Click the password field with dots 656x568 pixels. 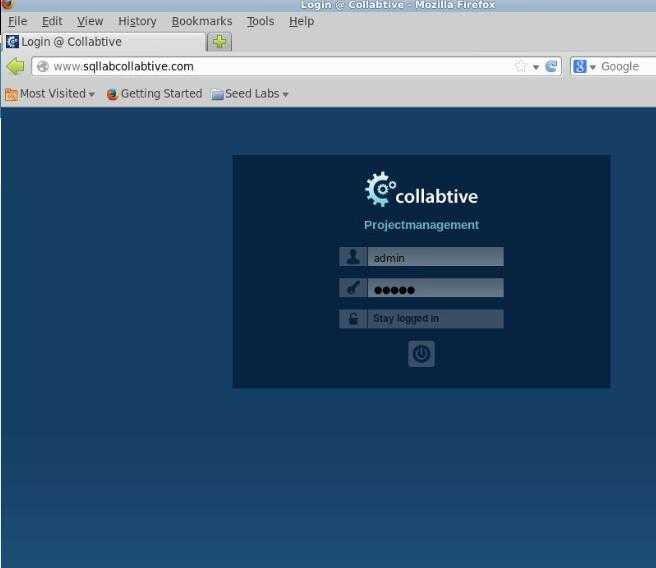tap(435, 288)
